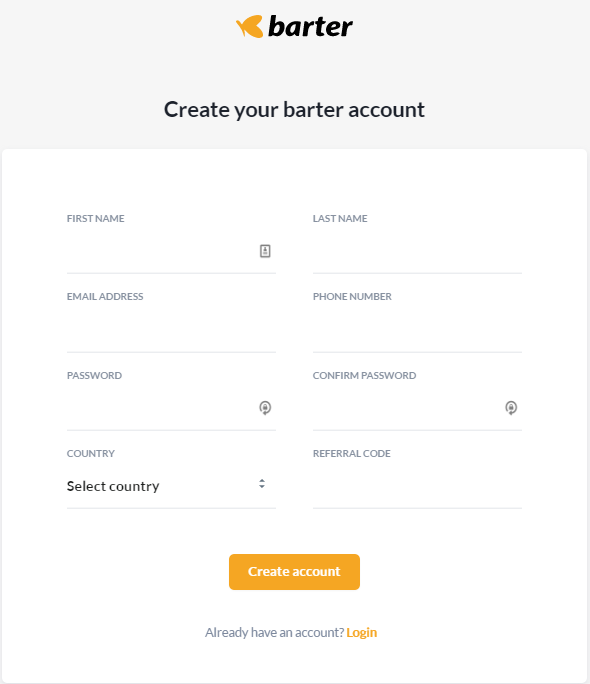The width and height of the screenshot is (590, 684).
Task: Click the EMAIL ADDRESS field label
Action: click(x=105, y=297)
